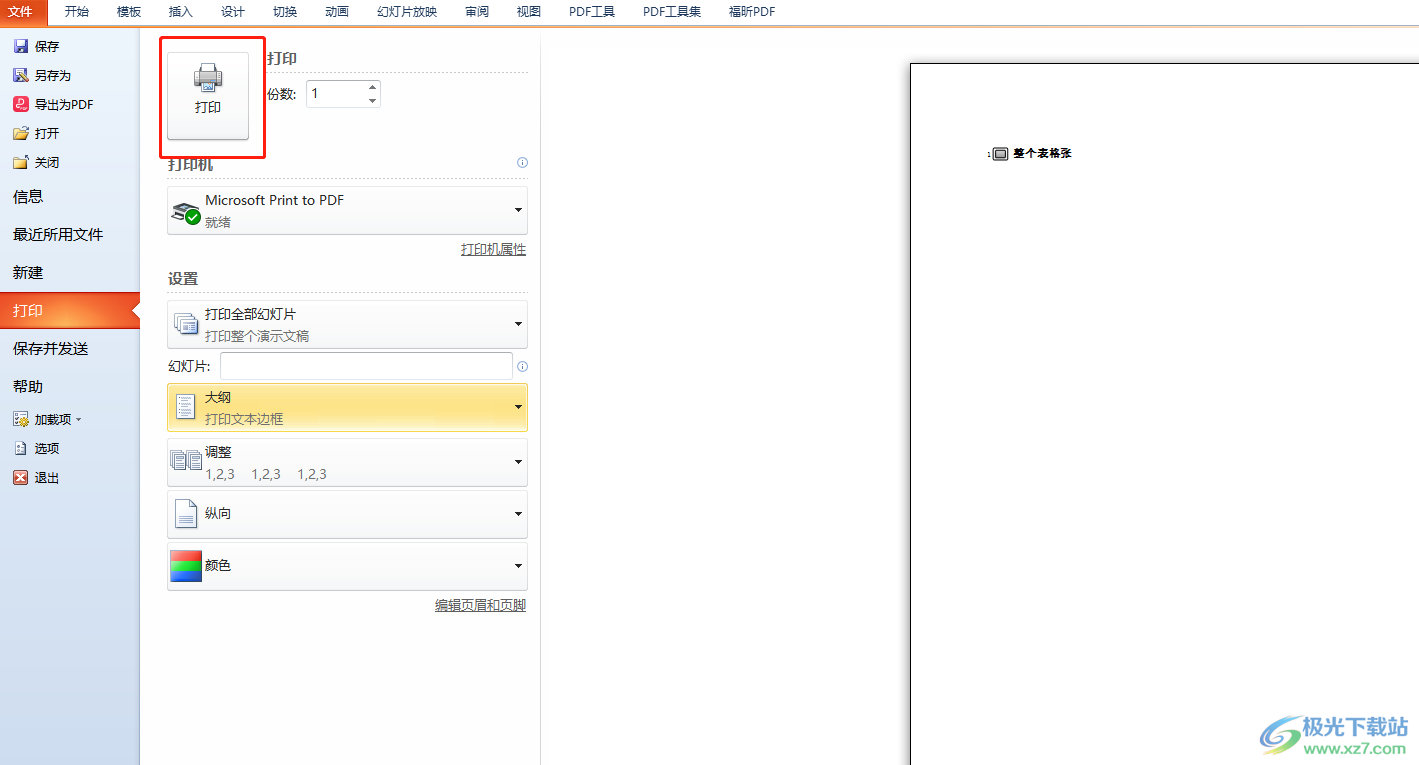Click the copies number field
Screen dimensions: 1419x765
click(x=336, y=94)
